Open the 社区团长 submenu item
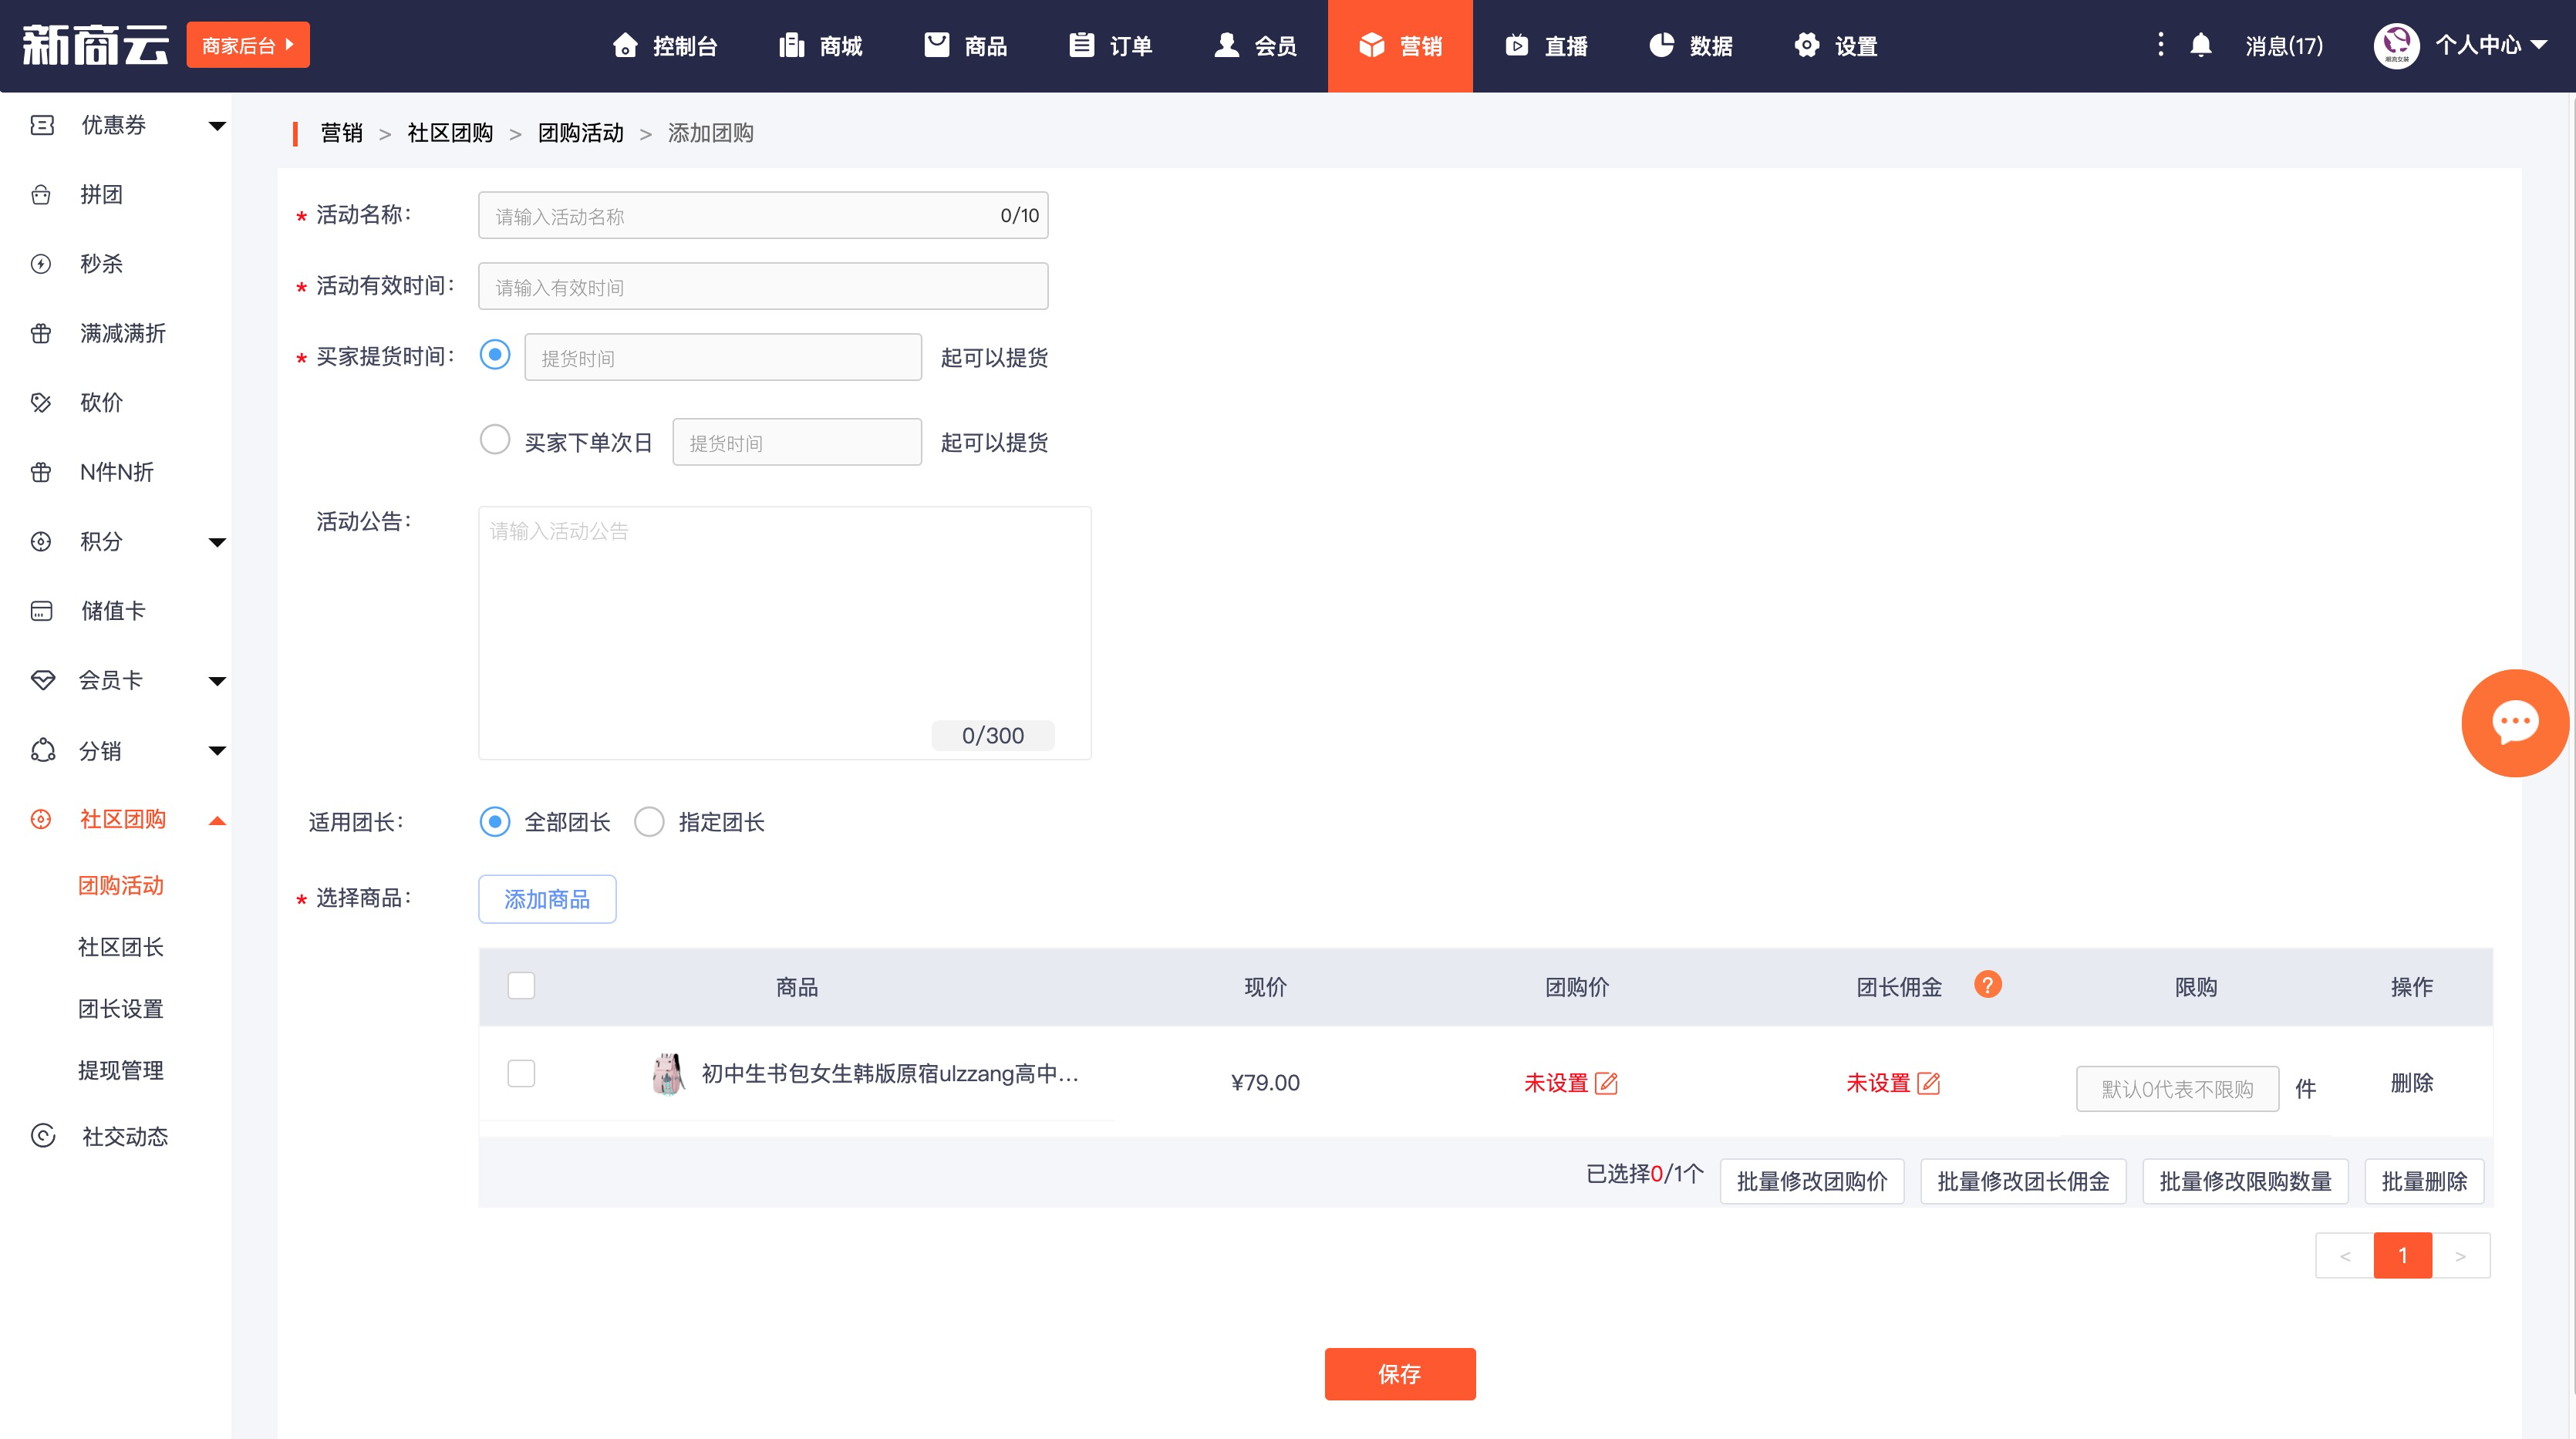2576x1439 pixels. tap(121, 947)
